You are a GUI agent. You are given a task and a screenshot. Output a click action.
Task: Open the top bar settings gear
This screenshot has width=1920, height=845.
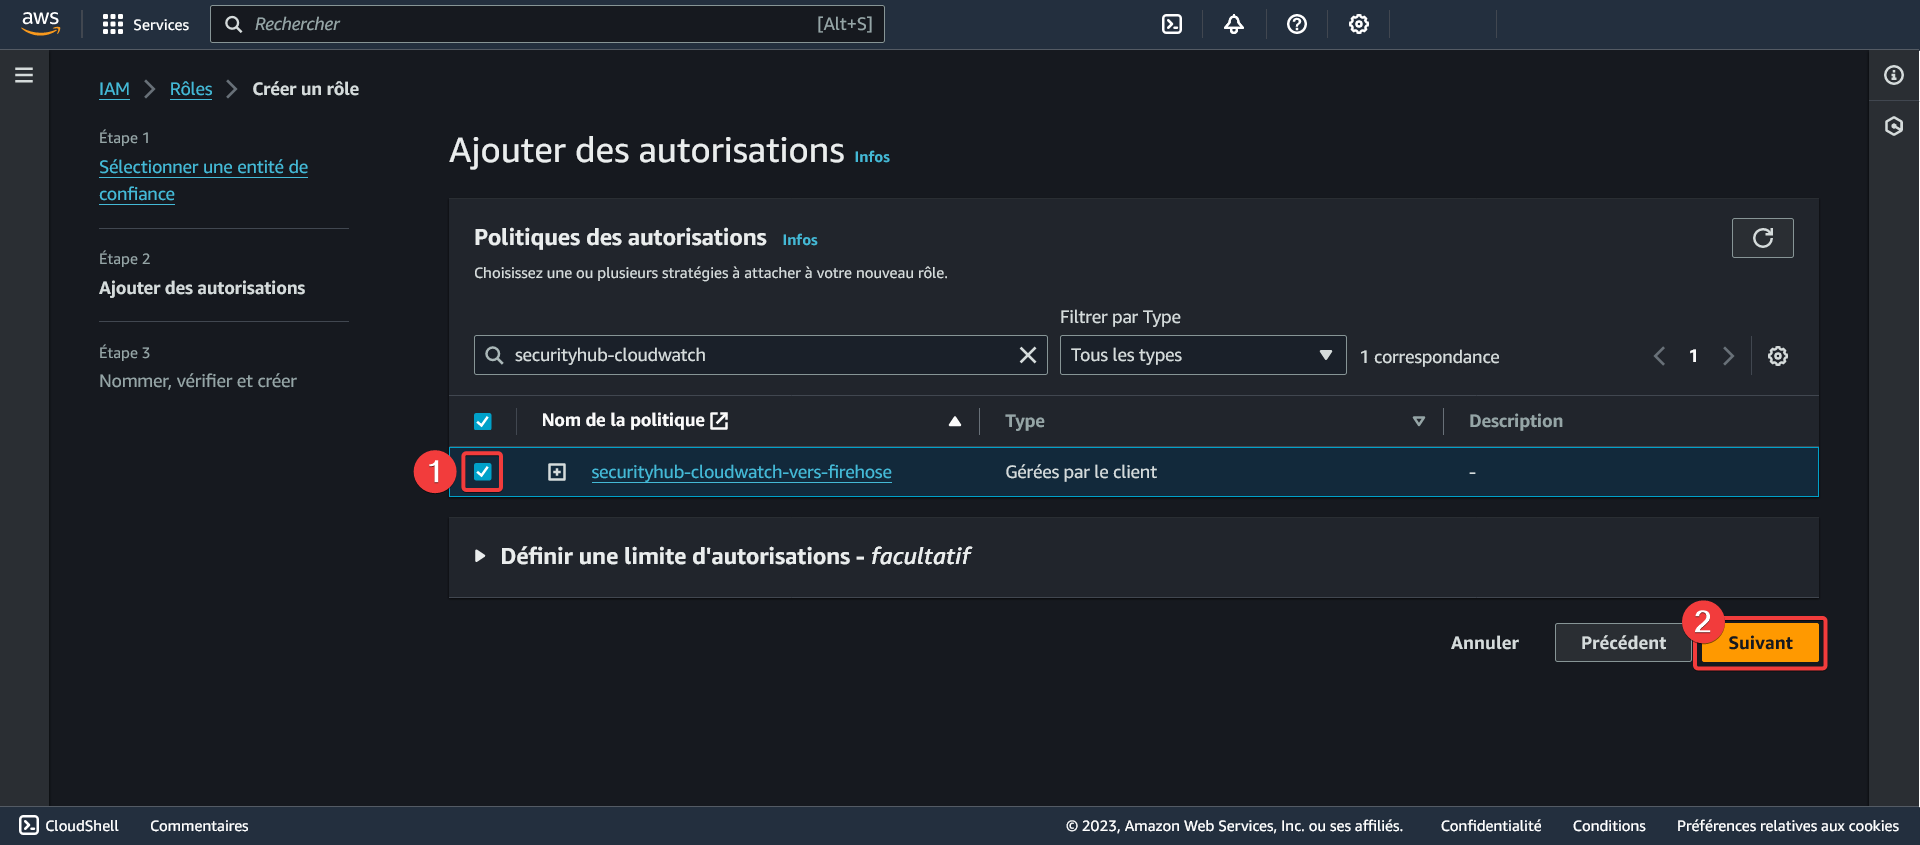pos(1359,24)
